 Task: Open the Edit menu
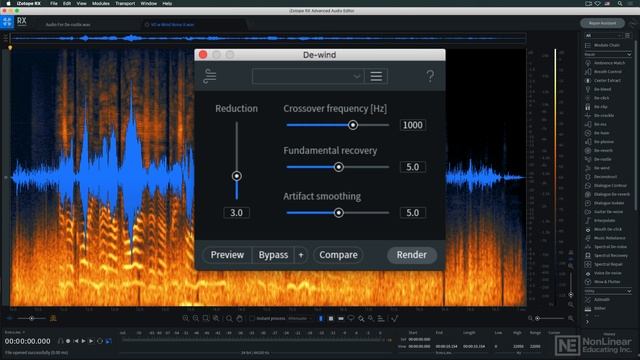67,3
